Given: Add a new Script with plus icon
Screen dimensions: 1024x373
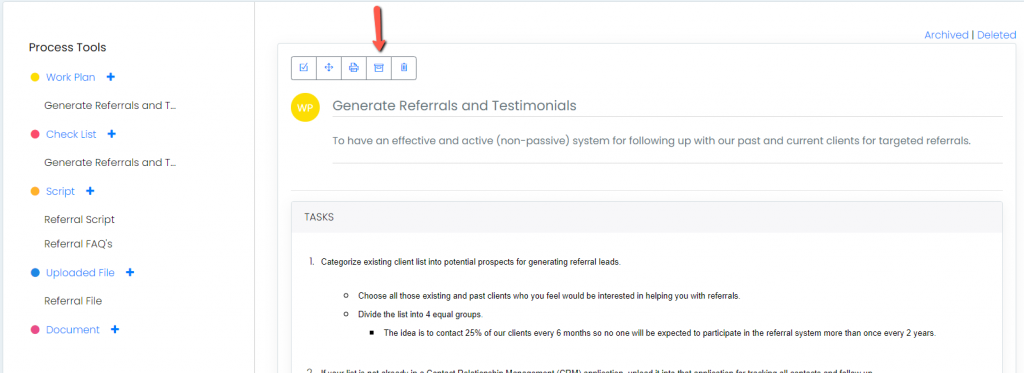Looking at the screenshot, I should point(90,191).
